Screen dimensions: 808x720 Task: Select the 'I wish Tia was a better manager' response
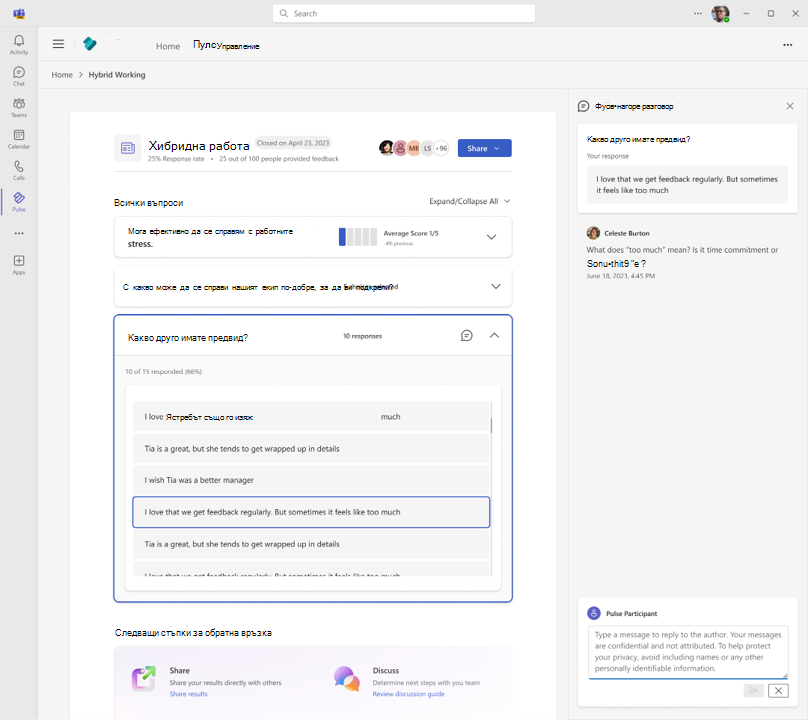[311, 480]
